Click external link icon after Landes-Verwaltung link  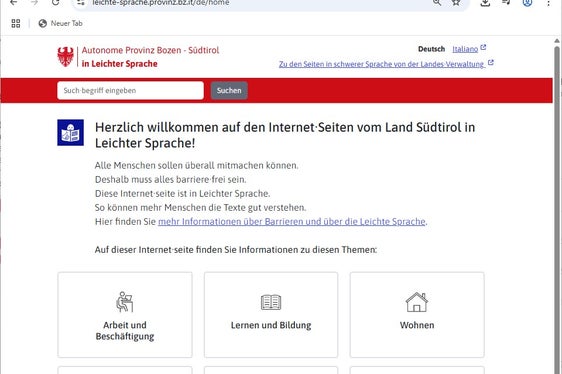tap(491, 63)
